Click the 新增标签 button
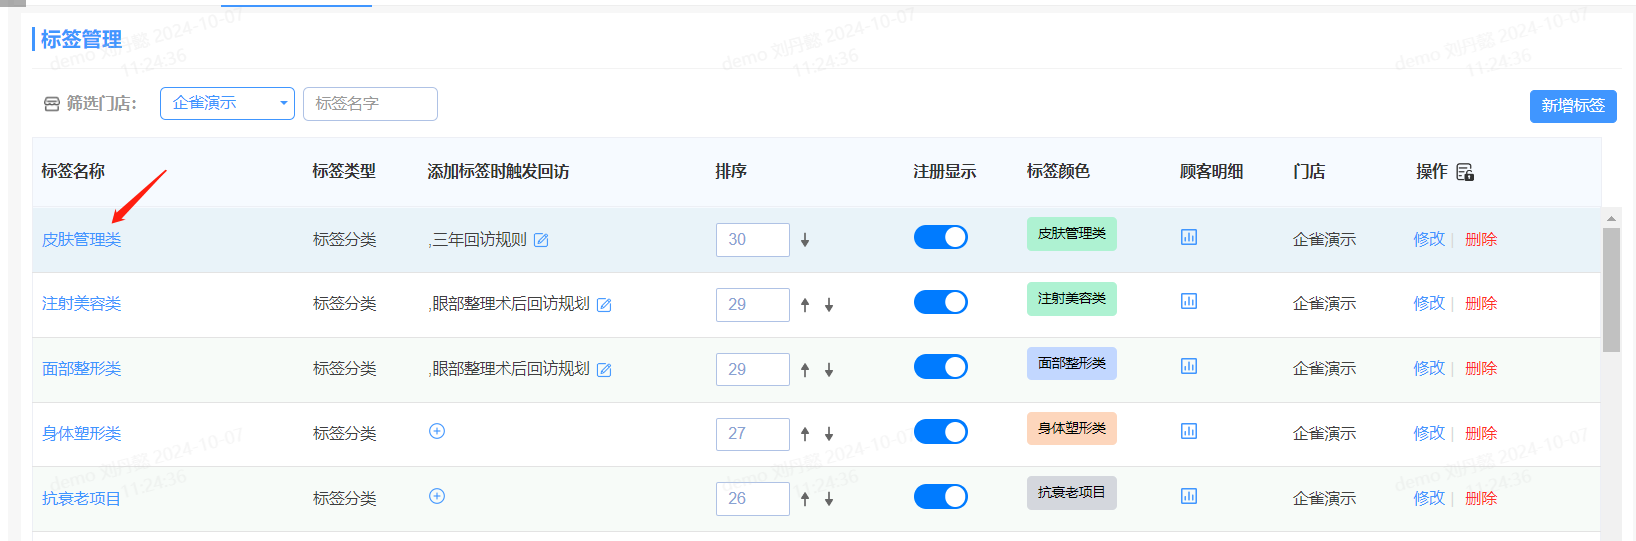Screen dimensions: 1636x541 [1572, 106]
